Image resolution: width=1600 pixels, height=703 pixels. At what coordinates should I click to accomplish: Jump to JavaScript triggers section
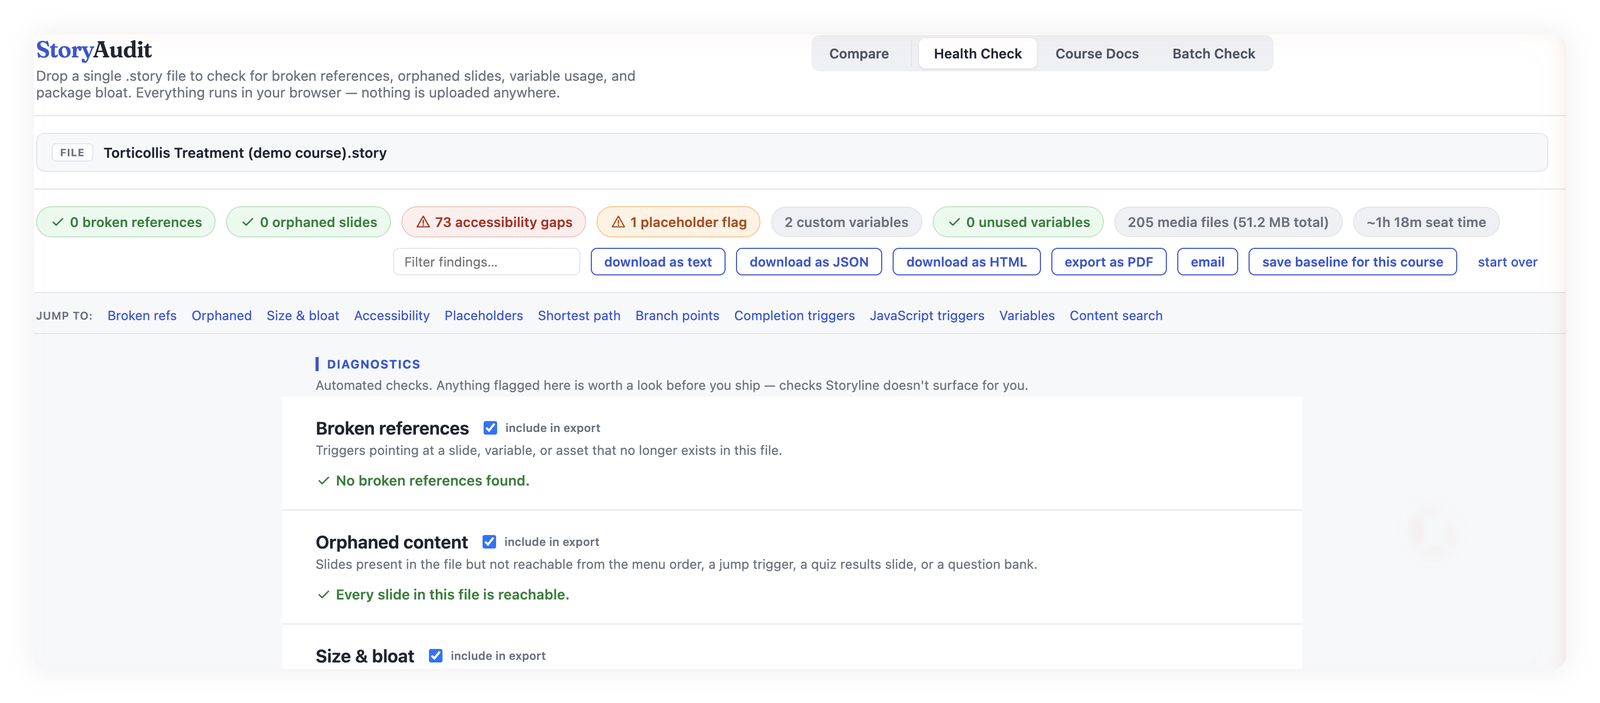pyautogui.click(x=926, y=315)
